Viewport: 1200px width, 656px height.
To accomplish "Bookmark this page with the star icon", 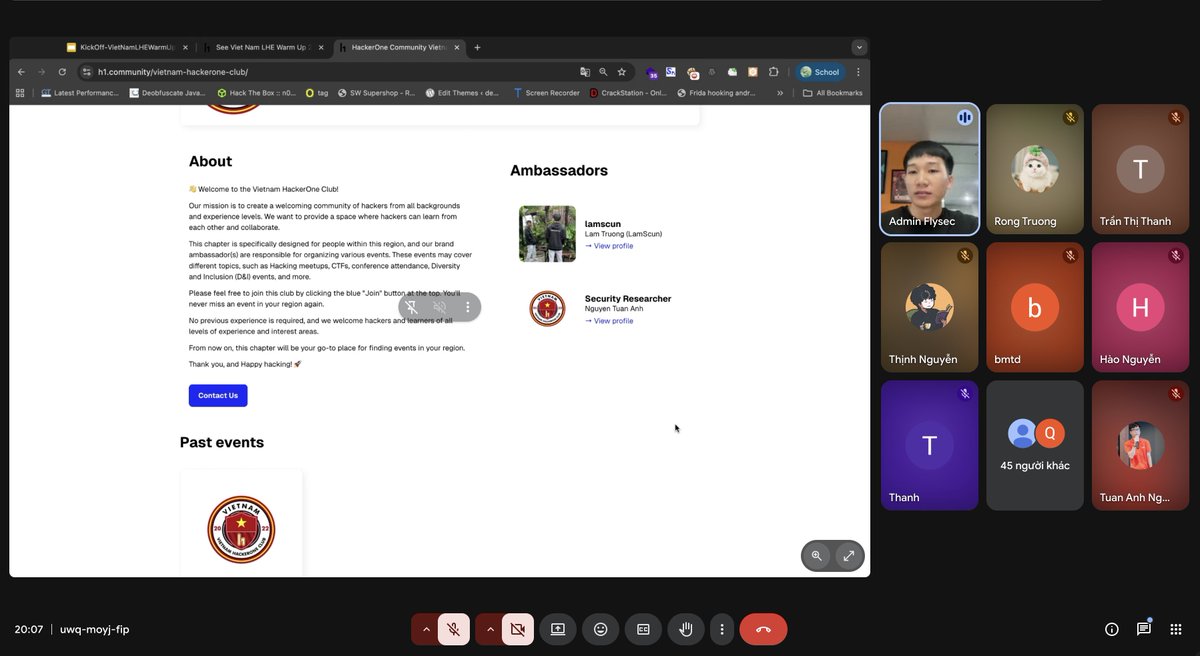I will click(x=621, y=72).
